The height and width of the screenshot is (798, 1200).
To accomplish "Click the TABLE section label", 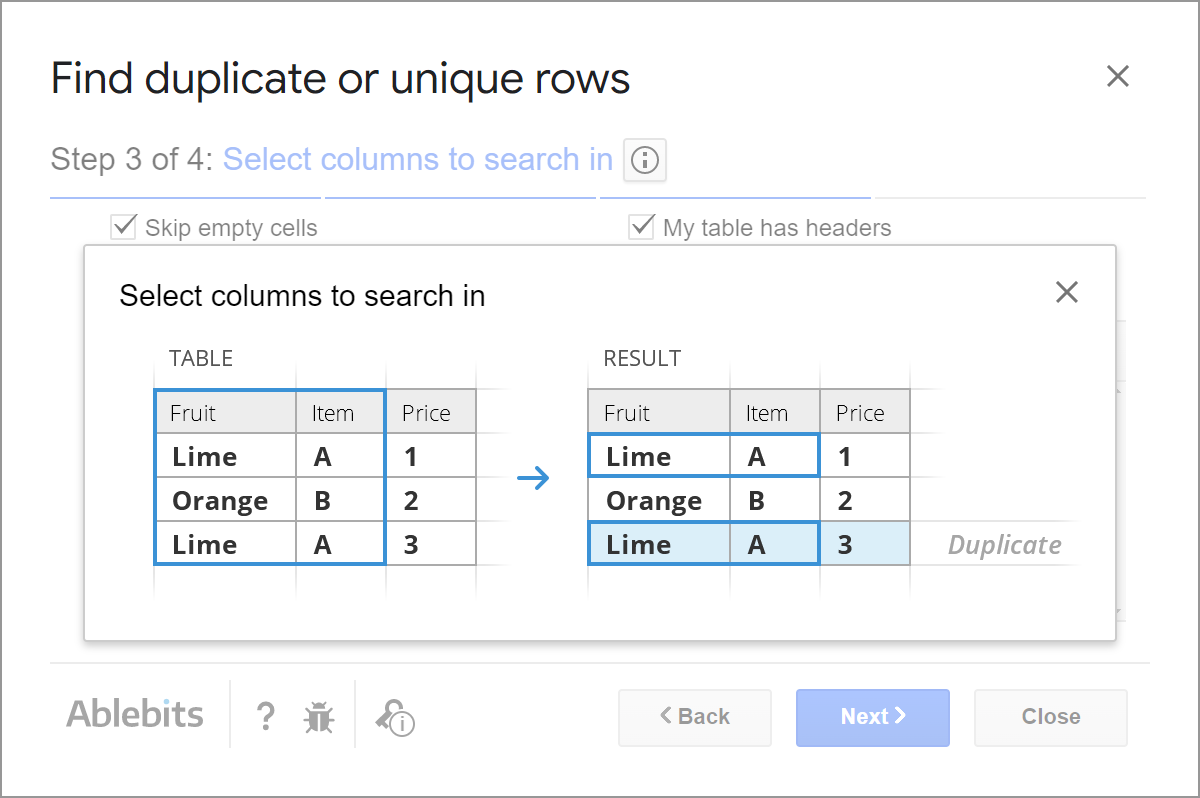I will (201, 358).
